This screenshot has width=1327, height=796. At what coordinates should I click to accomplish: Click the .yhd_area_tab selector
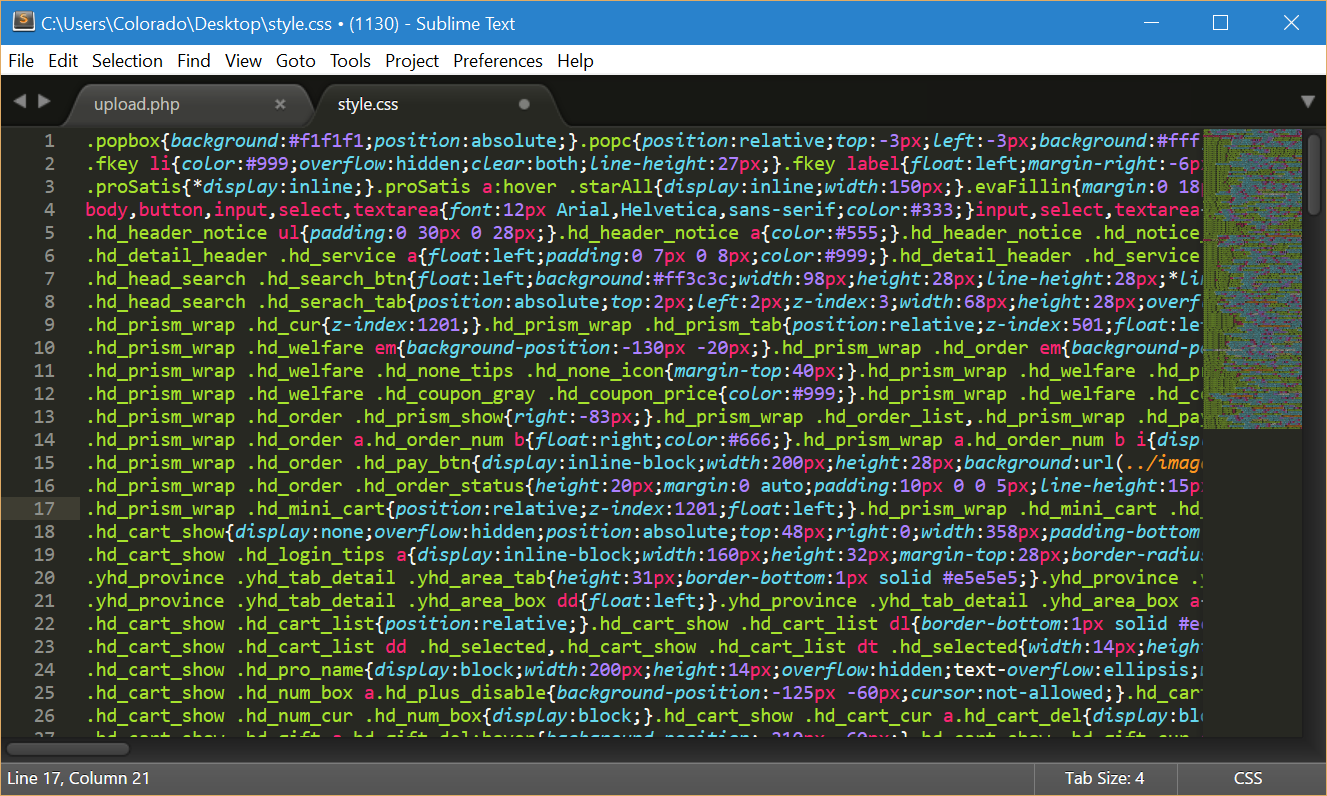[x=477, y=578]
